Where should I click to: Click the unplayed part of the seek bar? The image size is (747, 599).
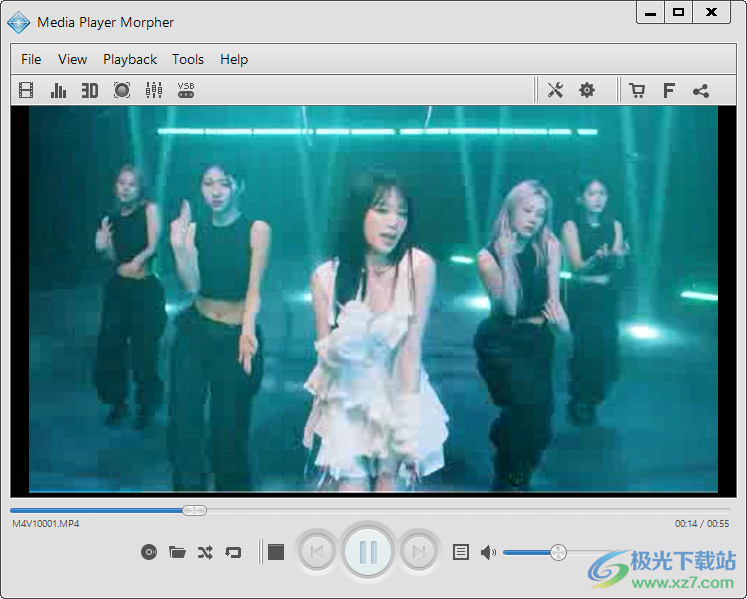[468, 510]
